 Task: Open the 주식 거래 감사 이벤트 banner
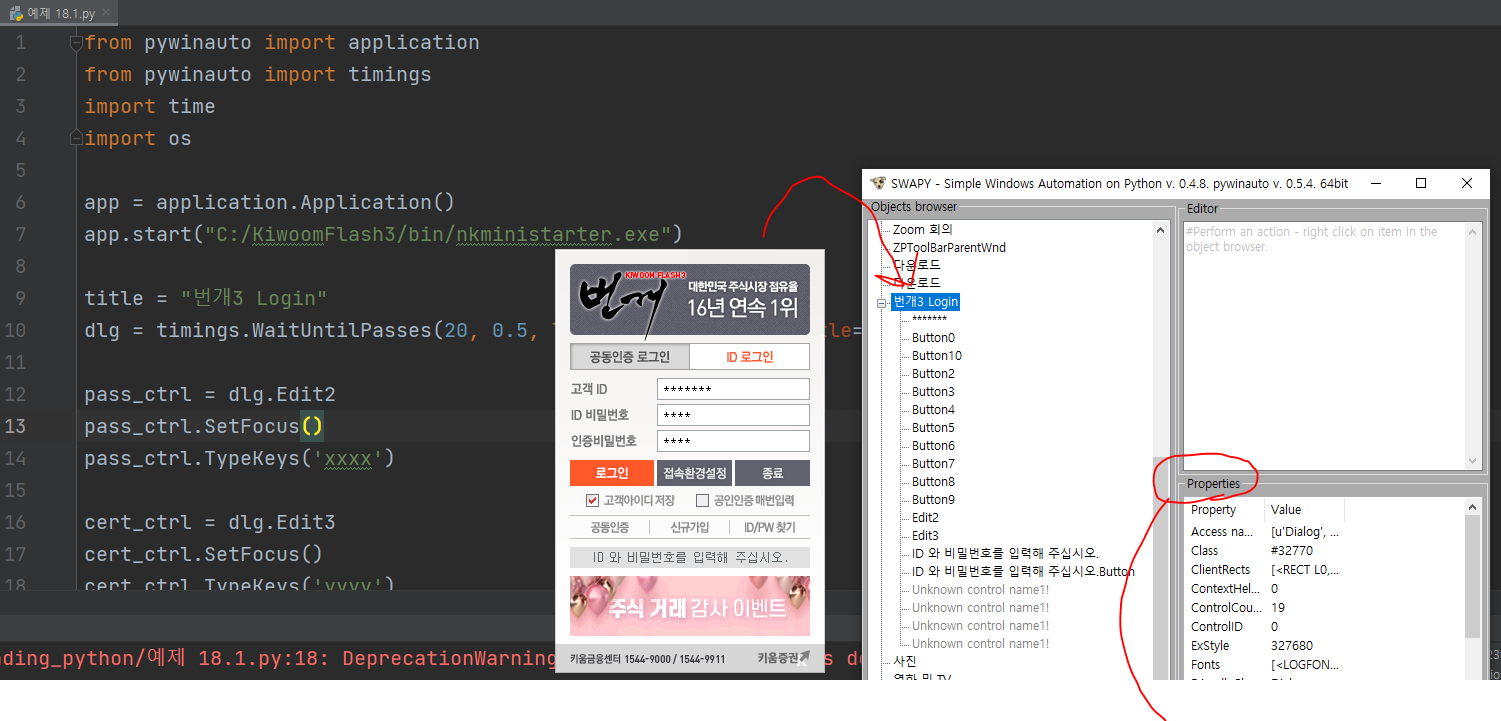tap(689, 606)
